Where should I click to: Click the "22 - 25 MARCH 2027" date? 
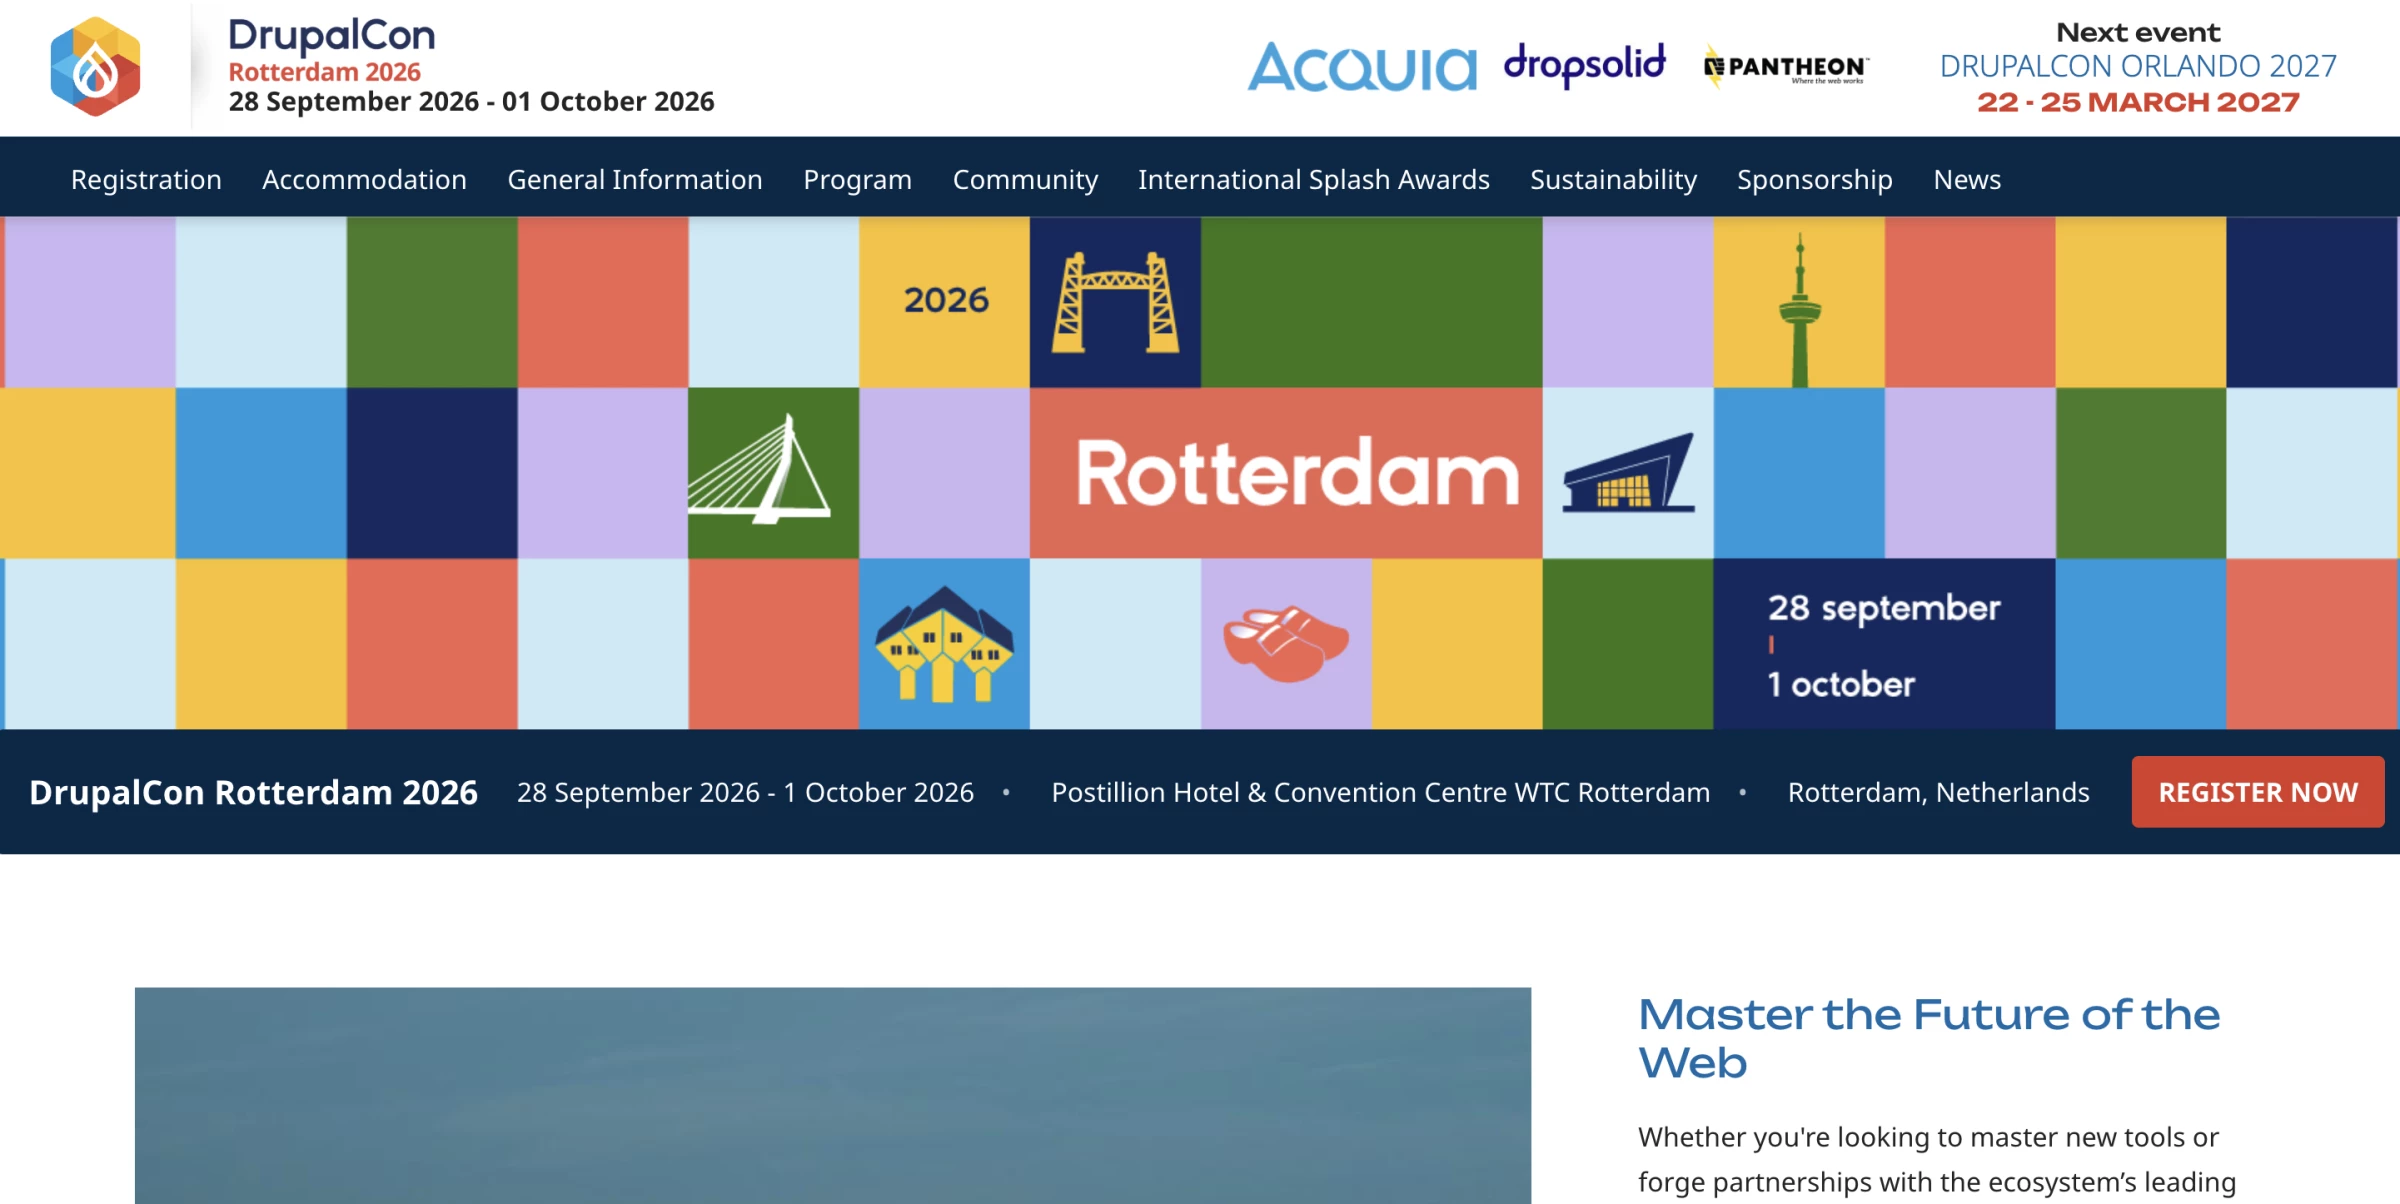coord(2138,102)
